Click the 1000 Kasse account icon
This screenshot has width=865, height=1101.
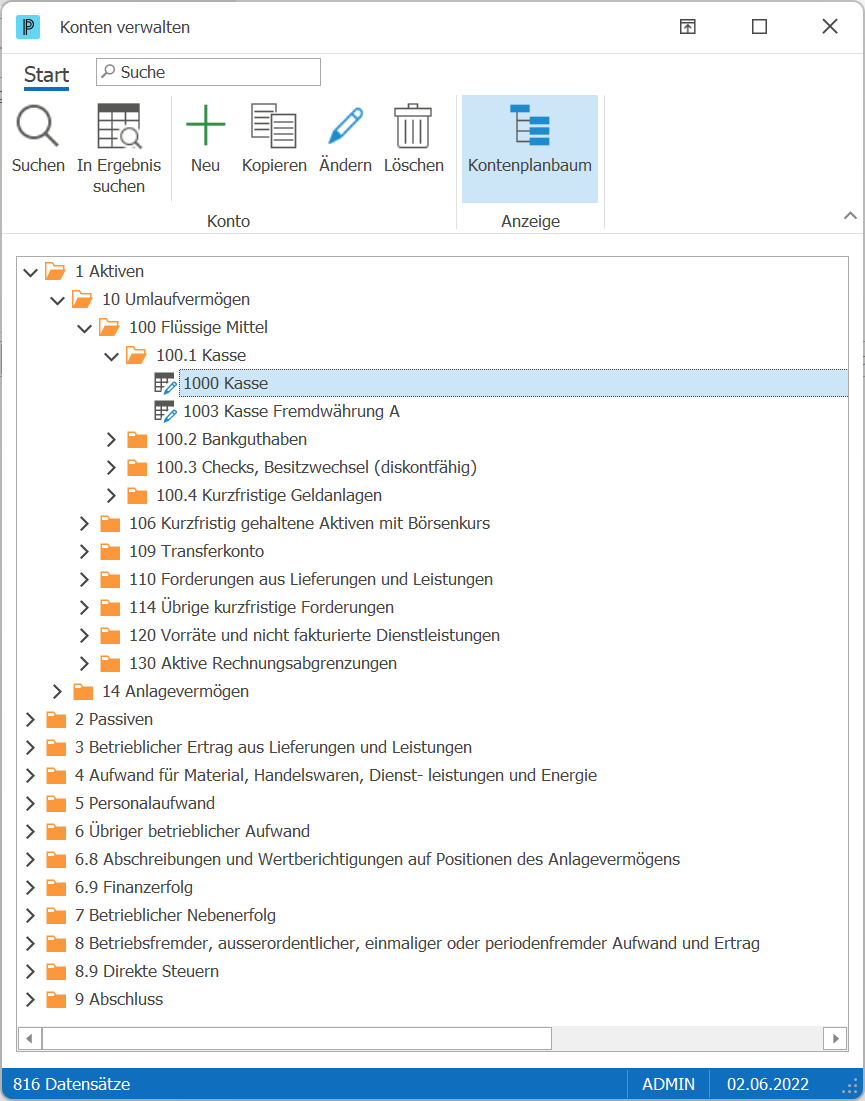pyautogui.click(x=165, y=383)
